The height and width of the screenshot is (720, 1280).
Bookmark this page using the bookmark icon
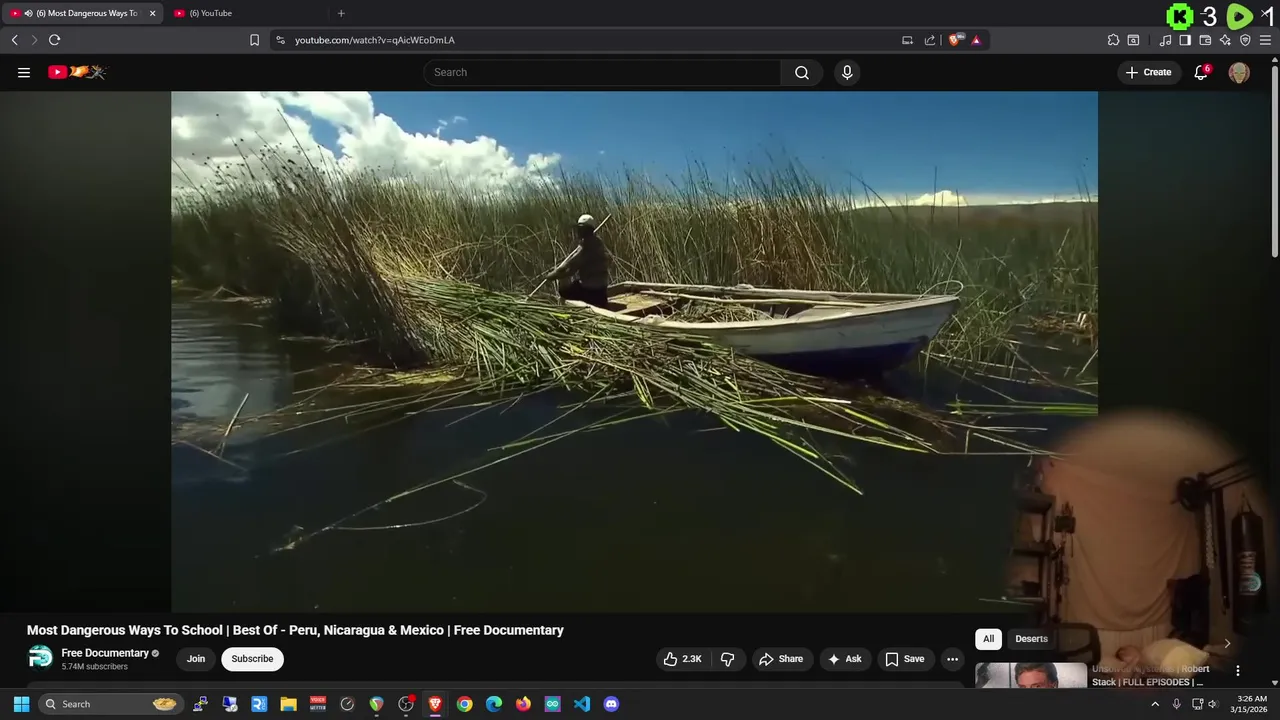(254, 40)
